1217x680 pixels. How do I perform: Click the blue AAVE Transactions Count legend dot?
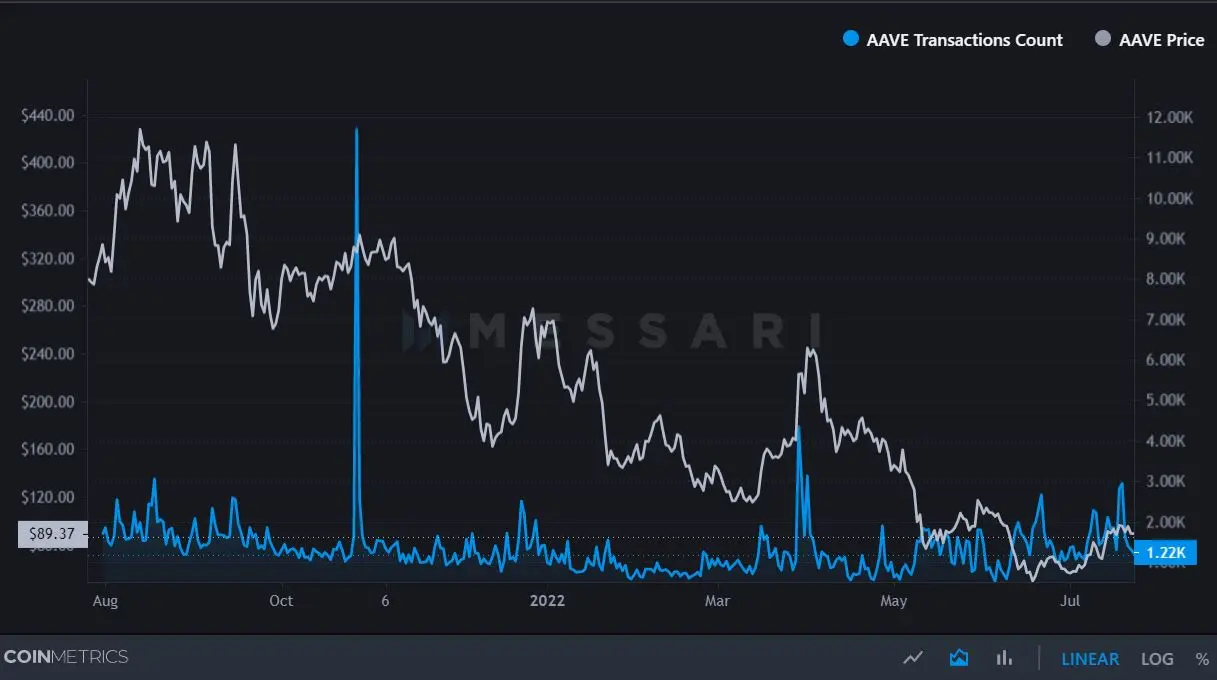tap(851, 39)
